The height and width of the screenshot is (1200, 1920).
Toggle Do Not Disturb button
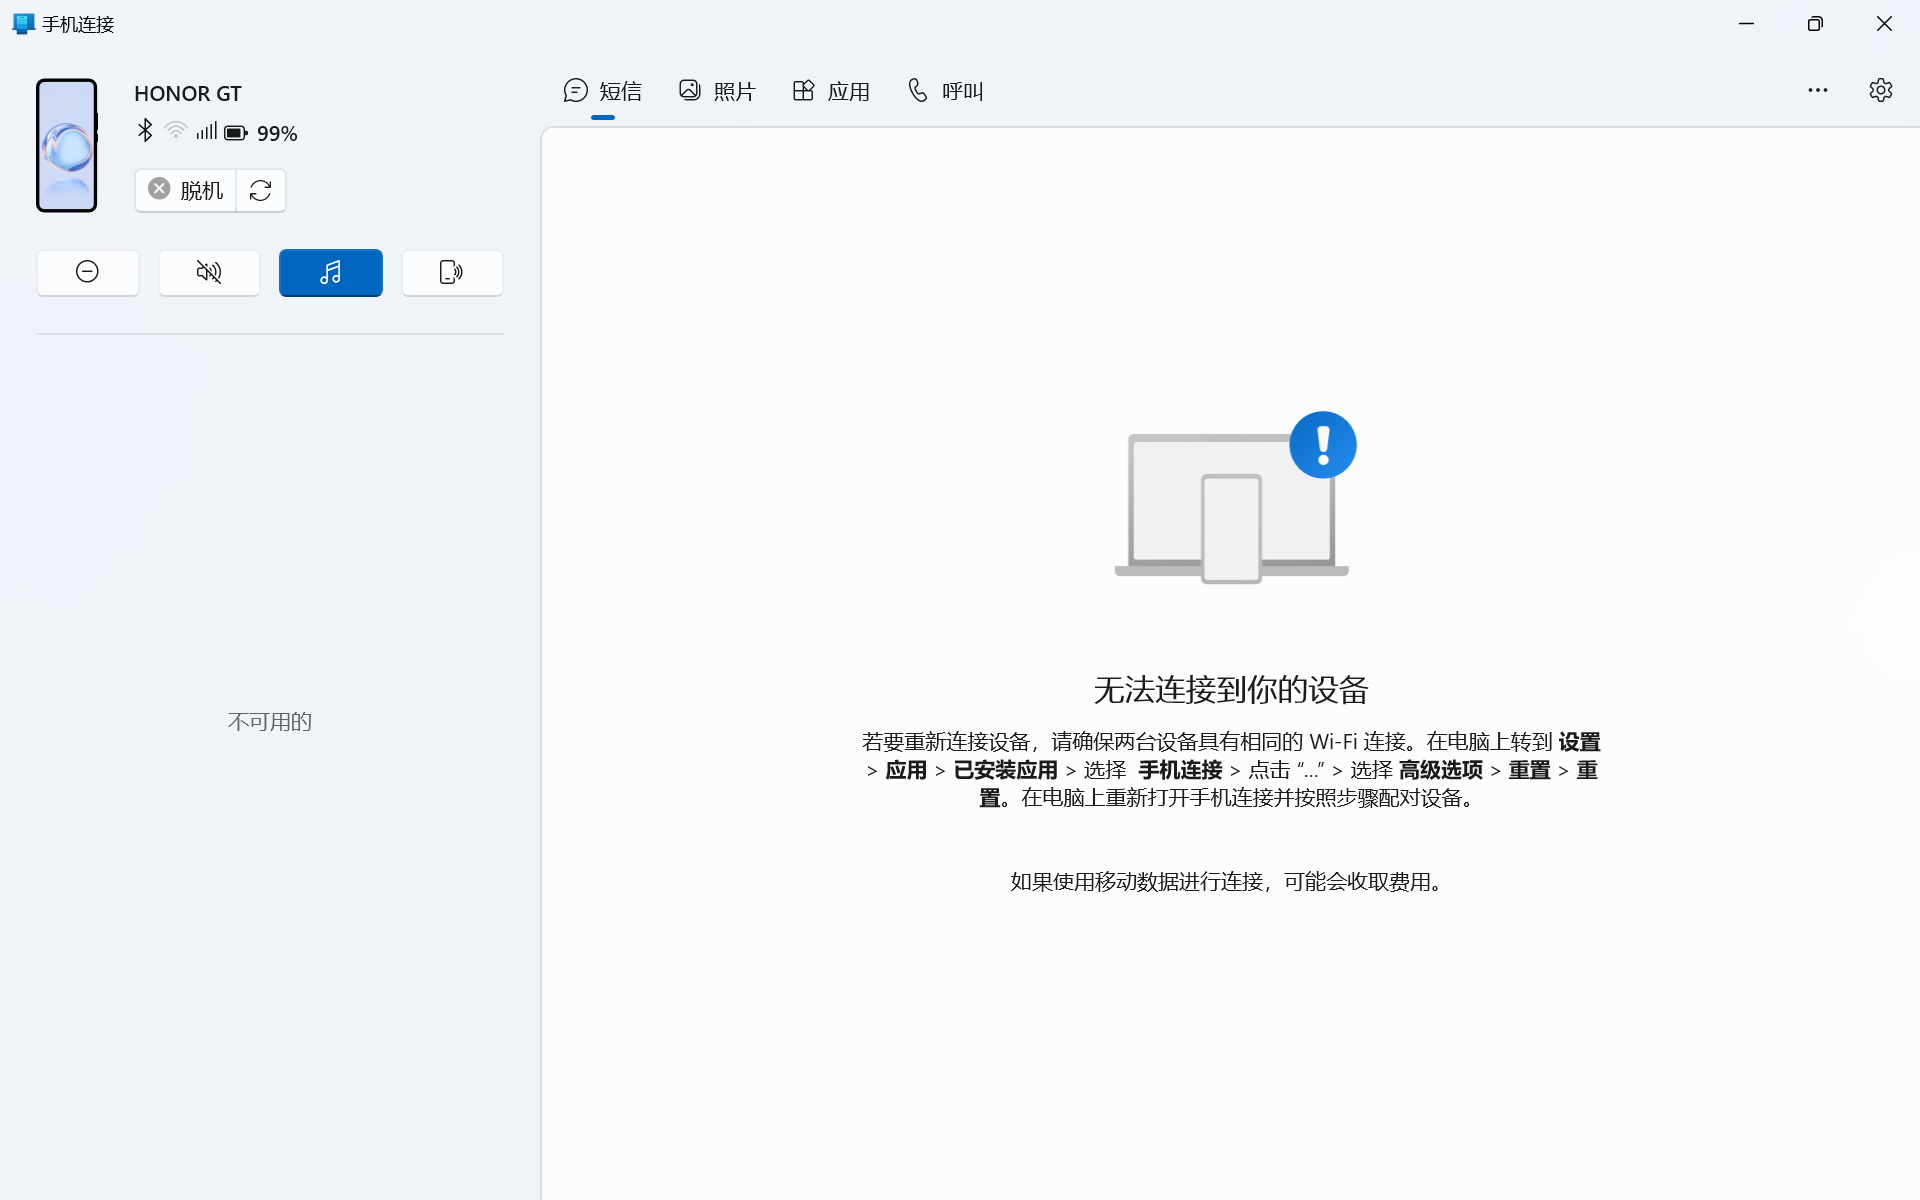click(88, 272)
